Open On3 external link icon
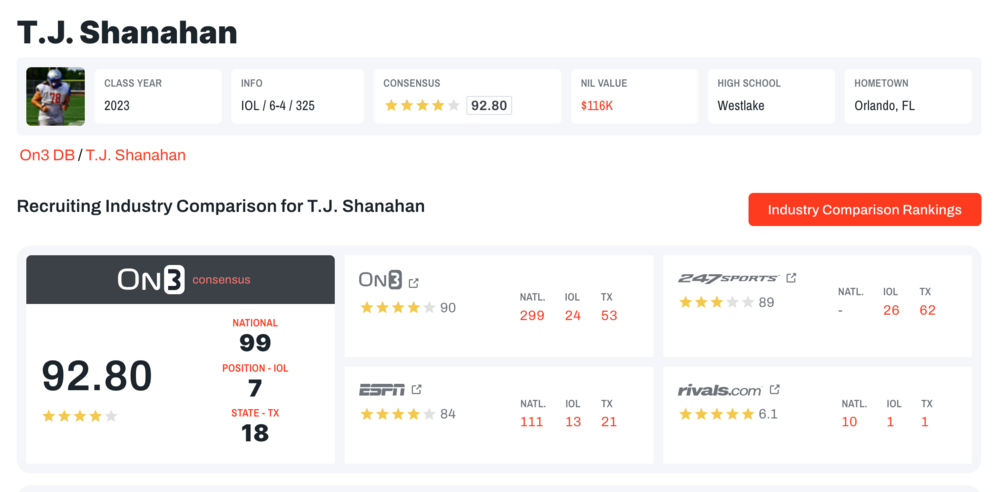1000x492 pixels. pyautogui.click(x=414, y=283)
